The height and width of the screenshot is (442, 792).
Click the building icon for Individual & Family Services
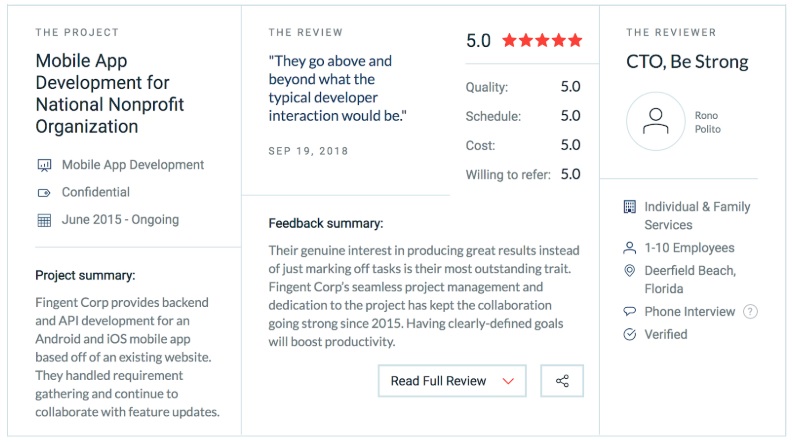click(x=629, y=207)
